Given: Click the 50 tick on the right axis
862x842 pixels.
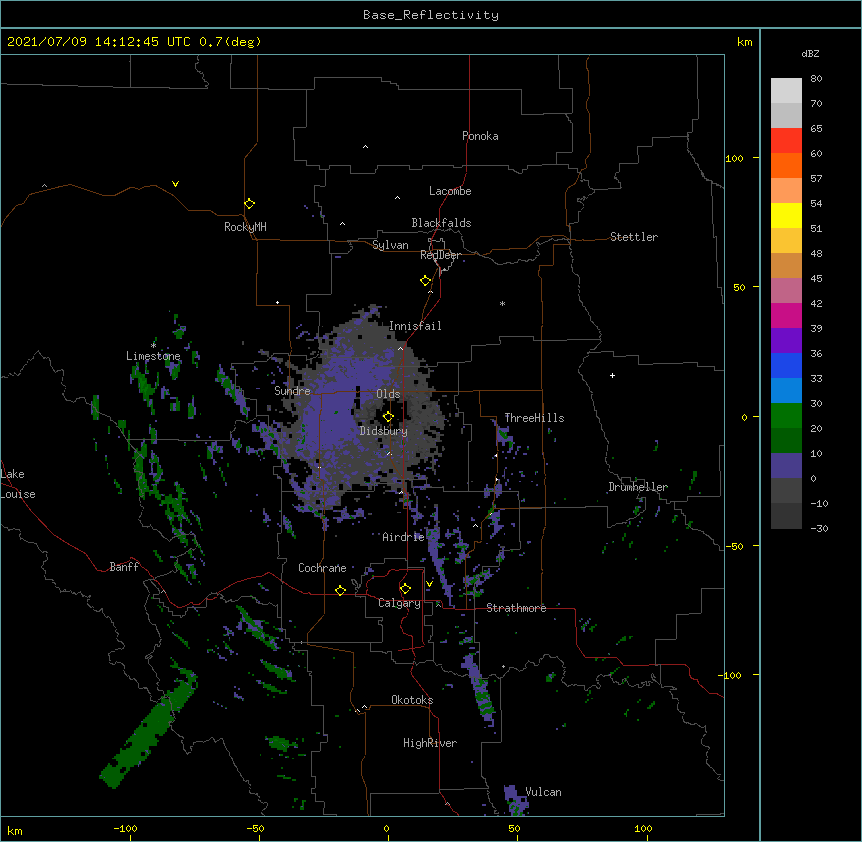Looking at the screenshot, I should coord(739,287).
